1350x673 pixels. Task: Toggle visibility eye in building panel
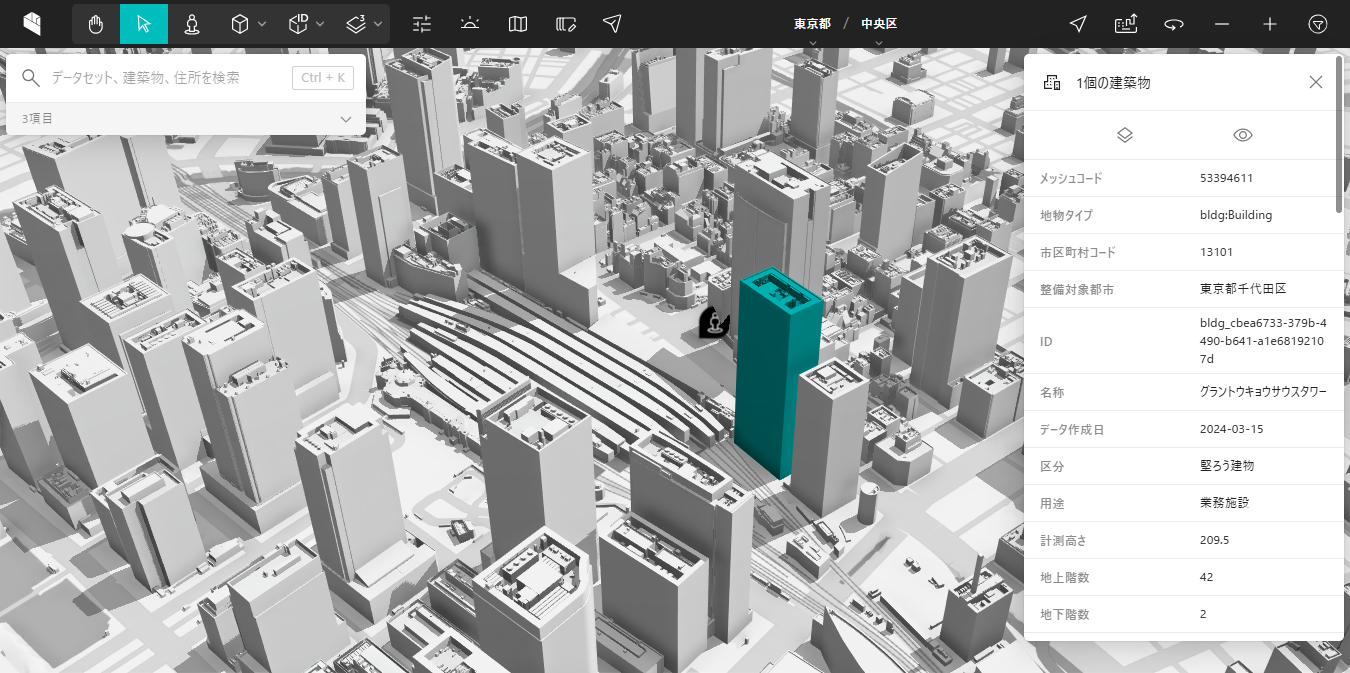[1243, 135]
